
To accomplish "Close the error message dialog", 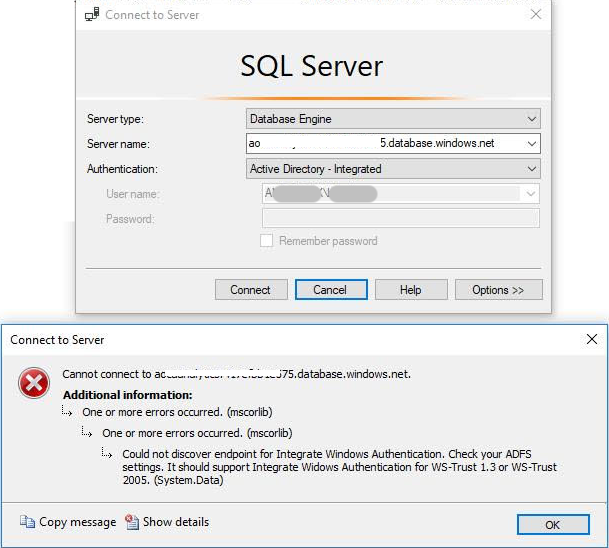I will pos(592,339).
